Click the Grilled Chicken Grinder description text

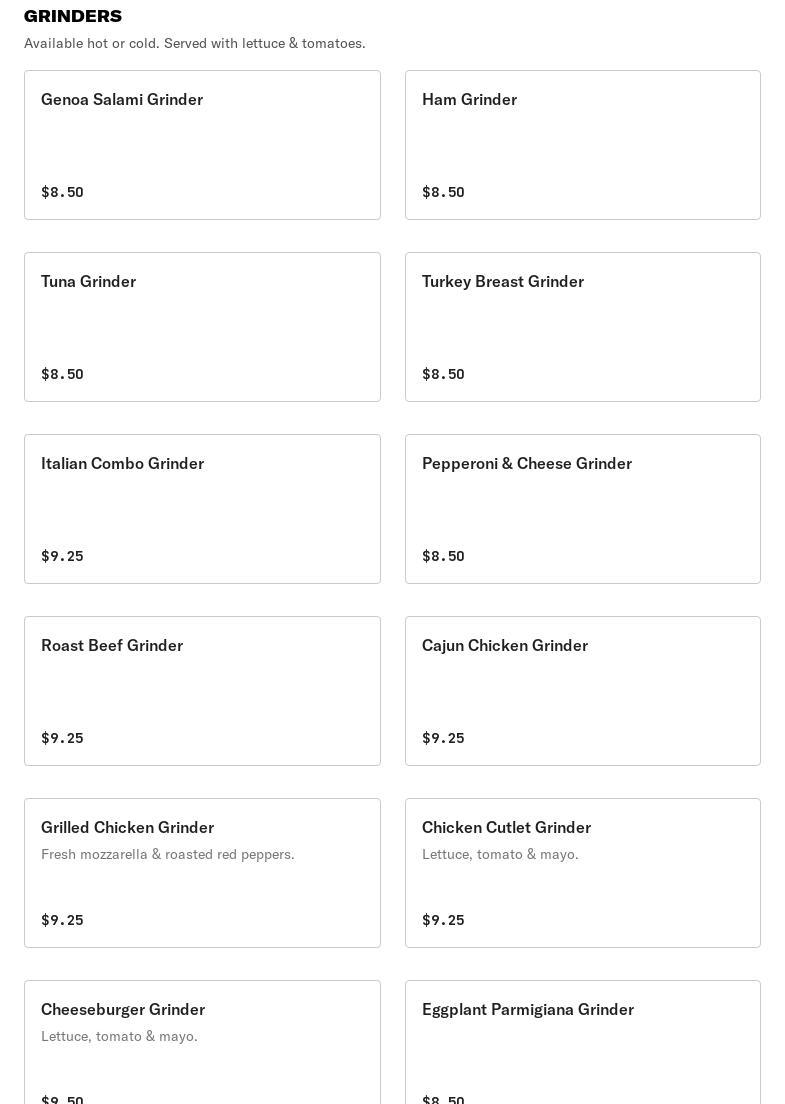[167, 854]
